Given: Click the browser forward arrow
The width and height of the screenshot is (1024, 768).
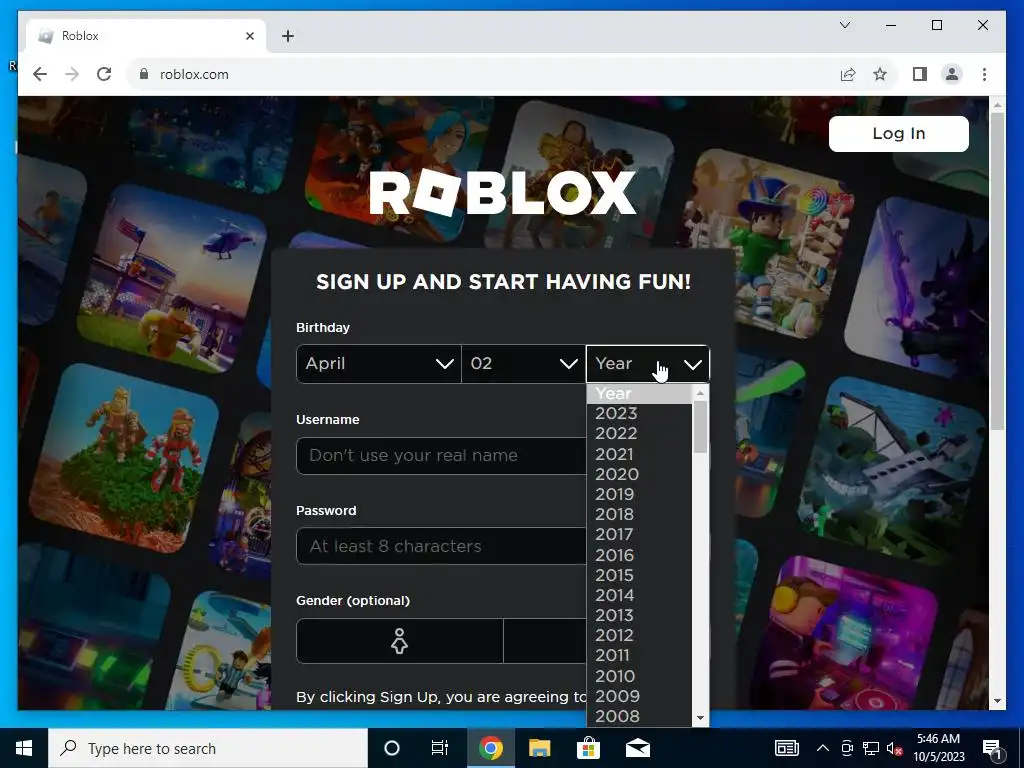Looking at the screenshot, I should pyautogui.click(x=72, y=74).
